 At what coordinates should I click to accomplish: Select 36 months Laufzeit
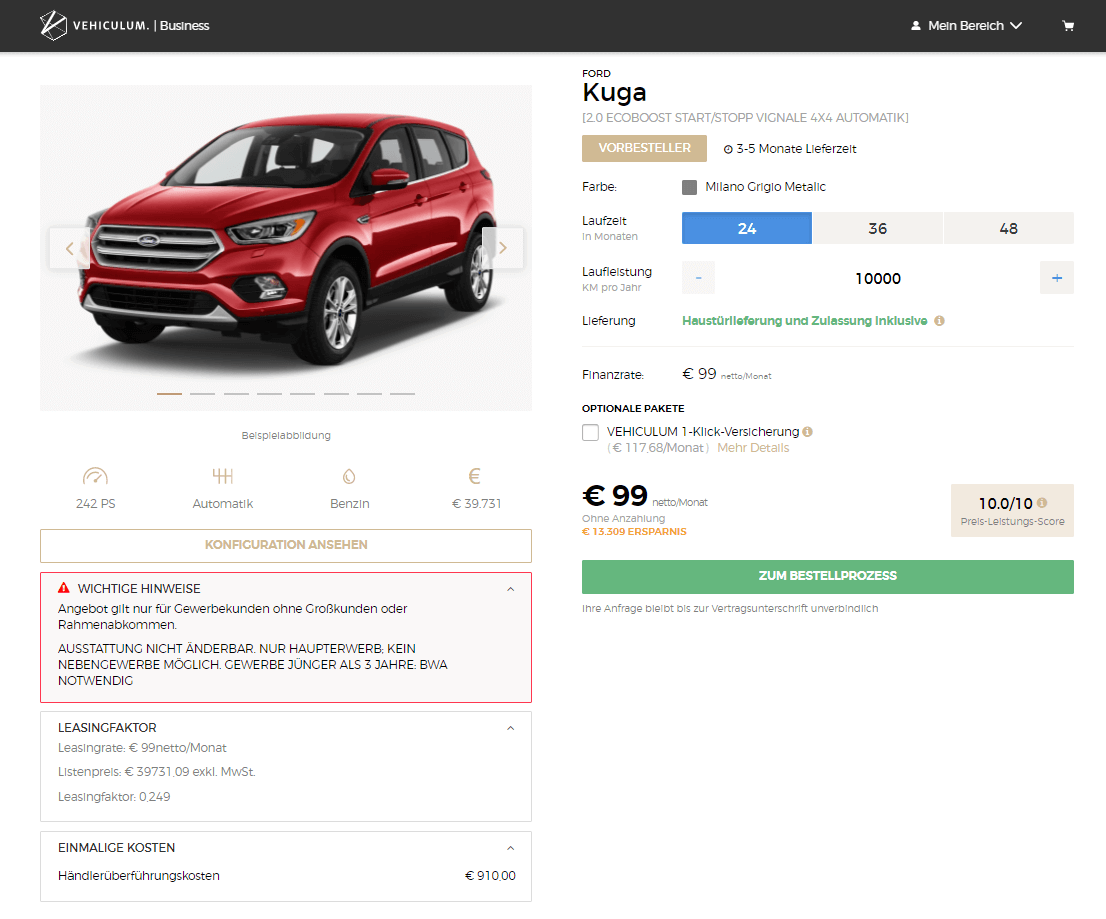(877, 229)
